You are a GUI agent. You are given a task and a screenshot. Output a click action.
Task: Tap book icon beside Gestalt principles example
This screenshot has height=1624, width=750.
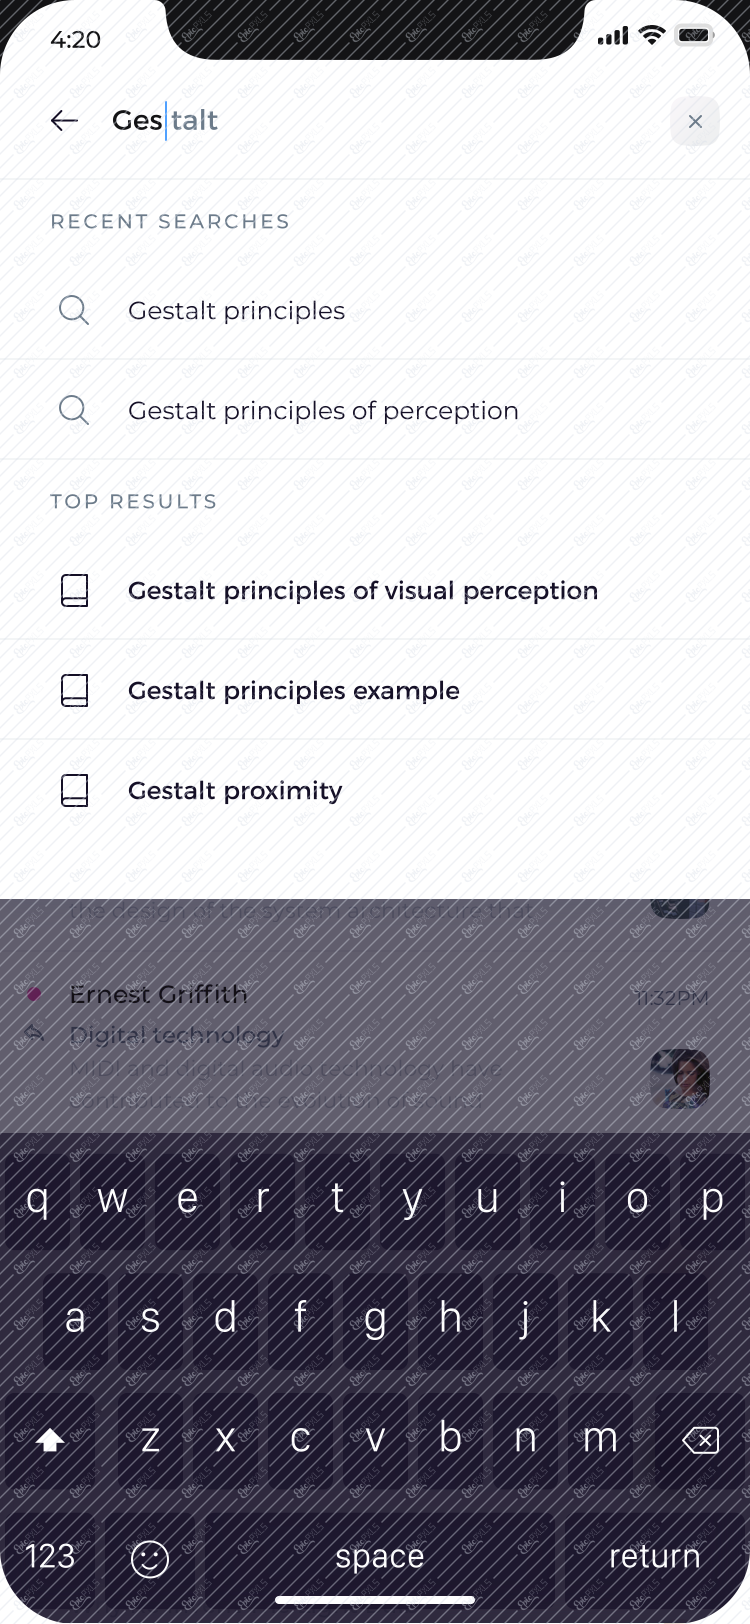[x=75, y=690]
